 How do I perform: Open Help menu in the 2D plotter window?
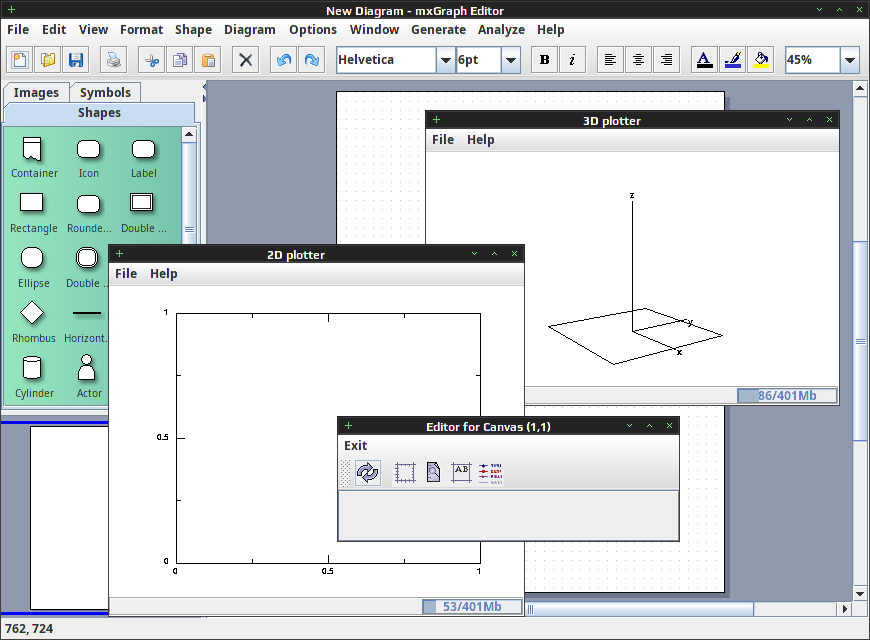click(164, 274)
